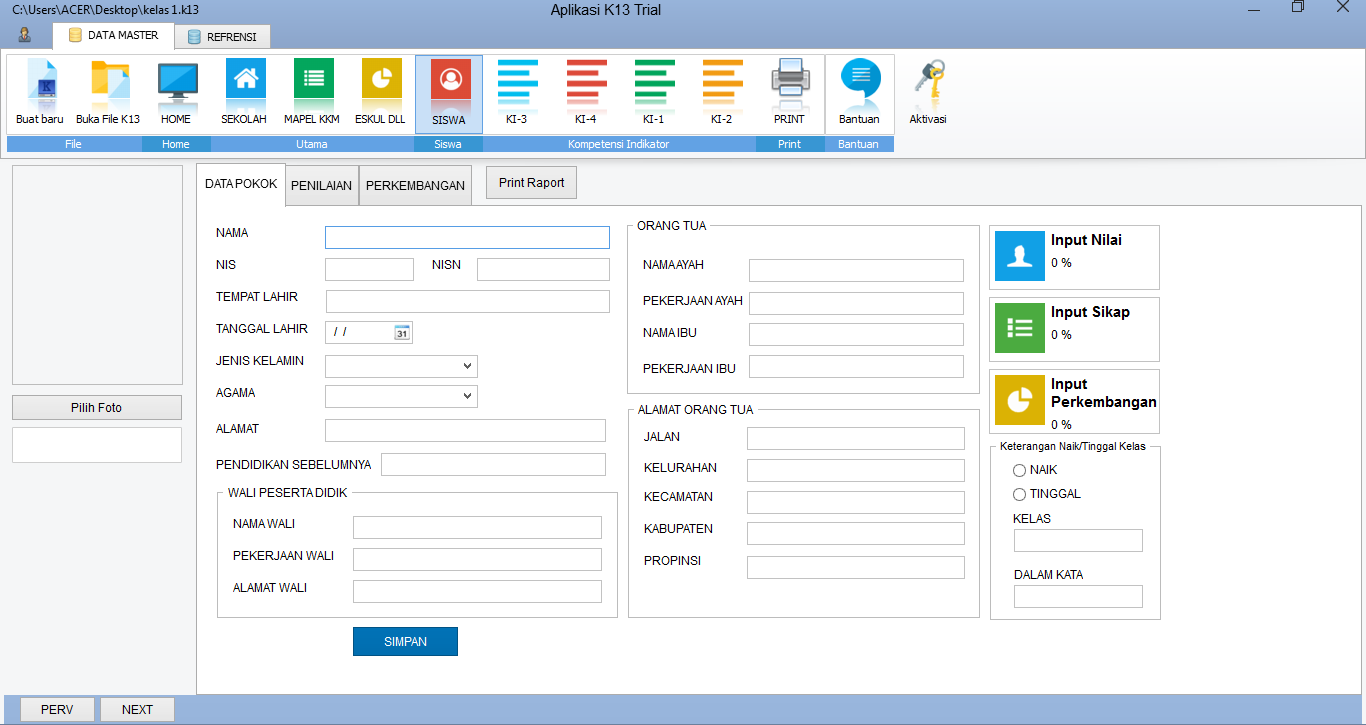
Task: Click into the NAMA input field
Action: click(x=467, y=237)
